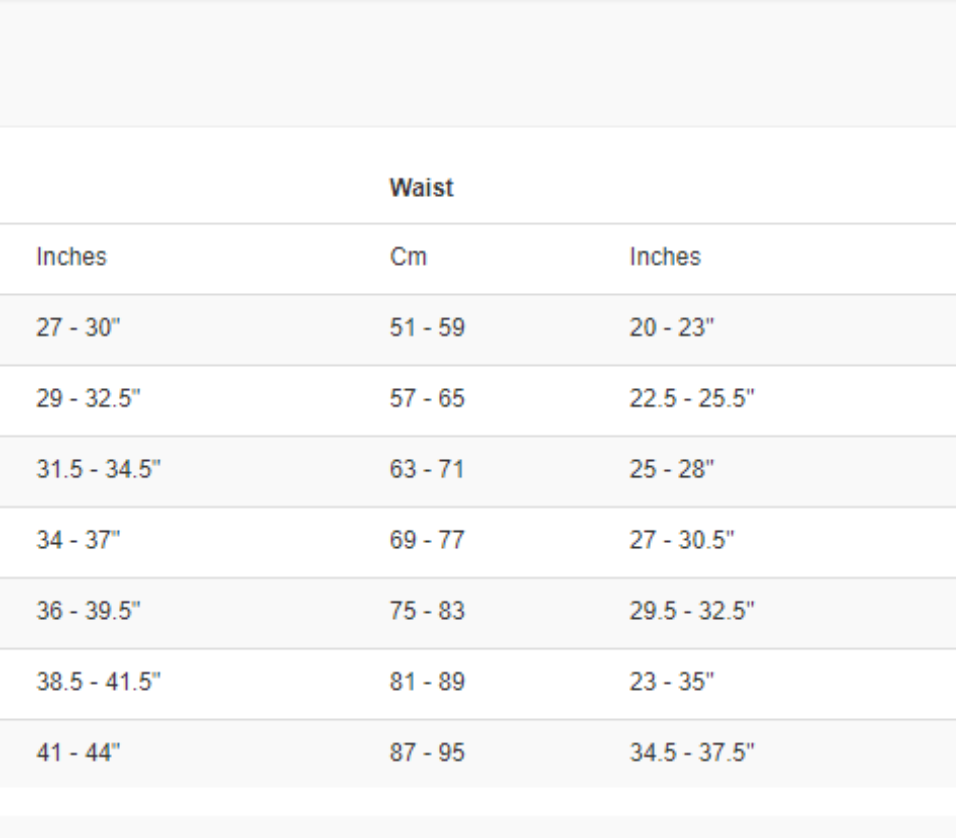Click the 27 - 30.5" waist cell
Screen dimensions: 956x838
682,541
